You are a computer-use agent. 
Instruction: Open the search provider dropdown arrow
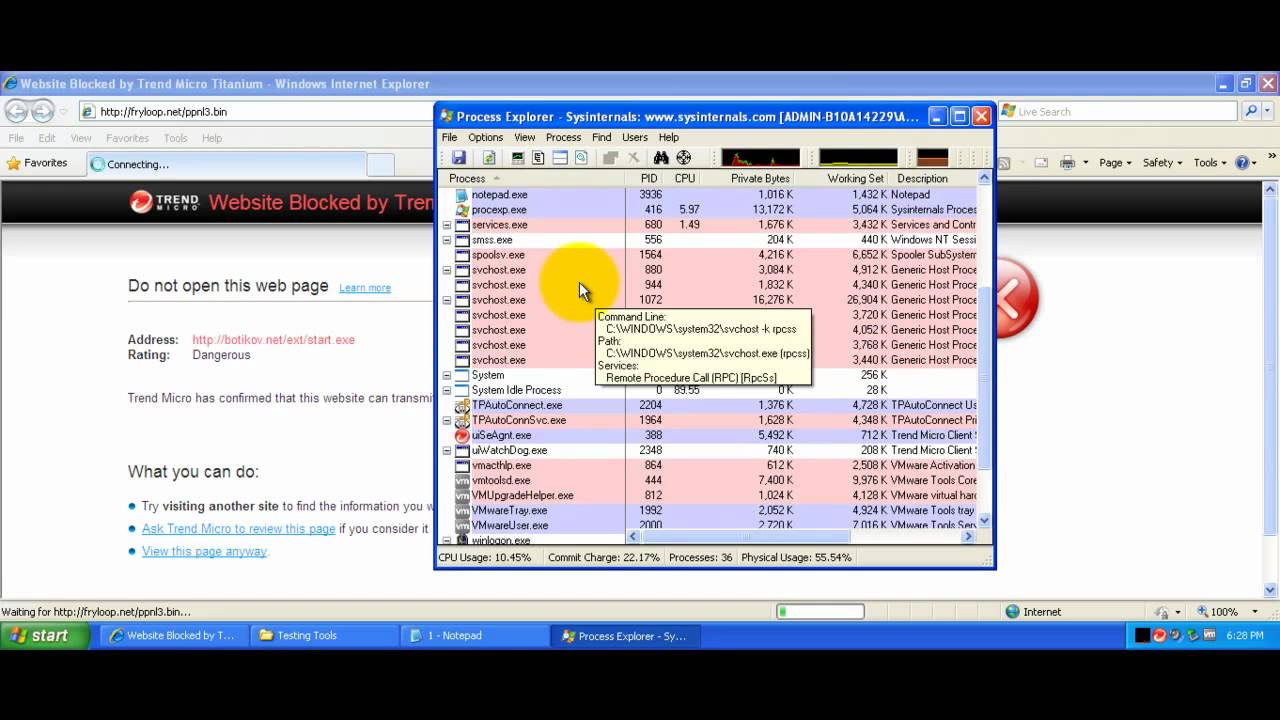[1269, 111]
